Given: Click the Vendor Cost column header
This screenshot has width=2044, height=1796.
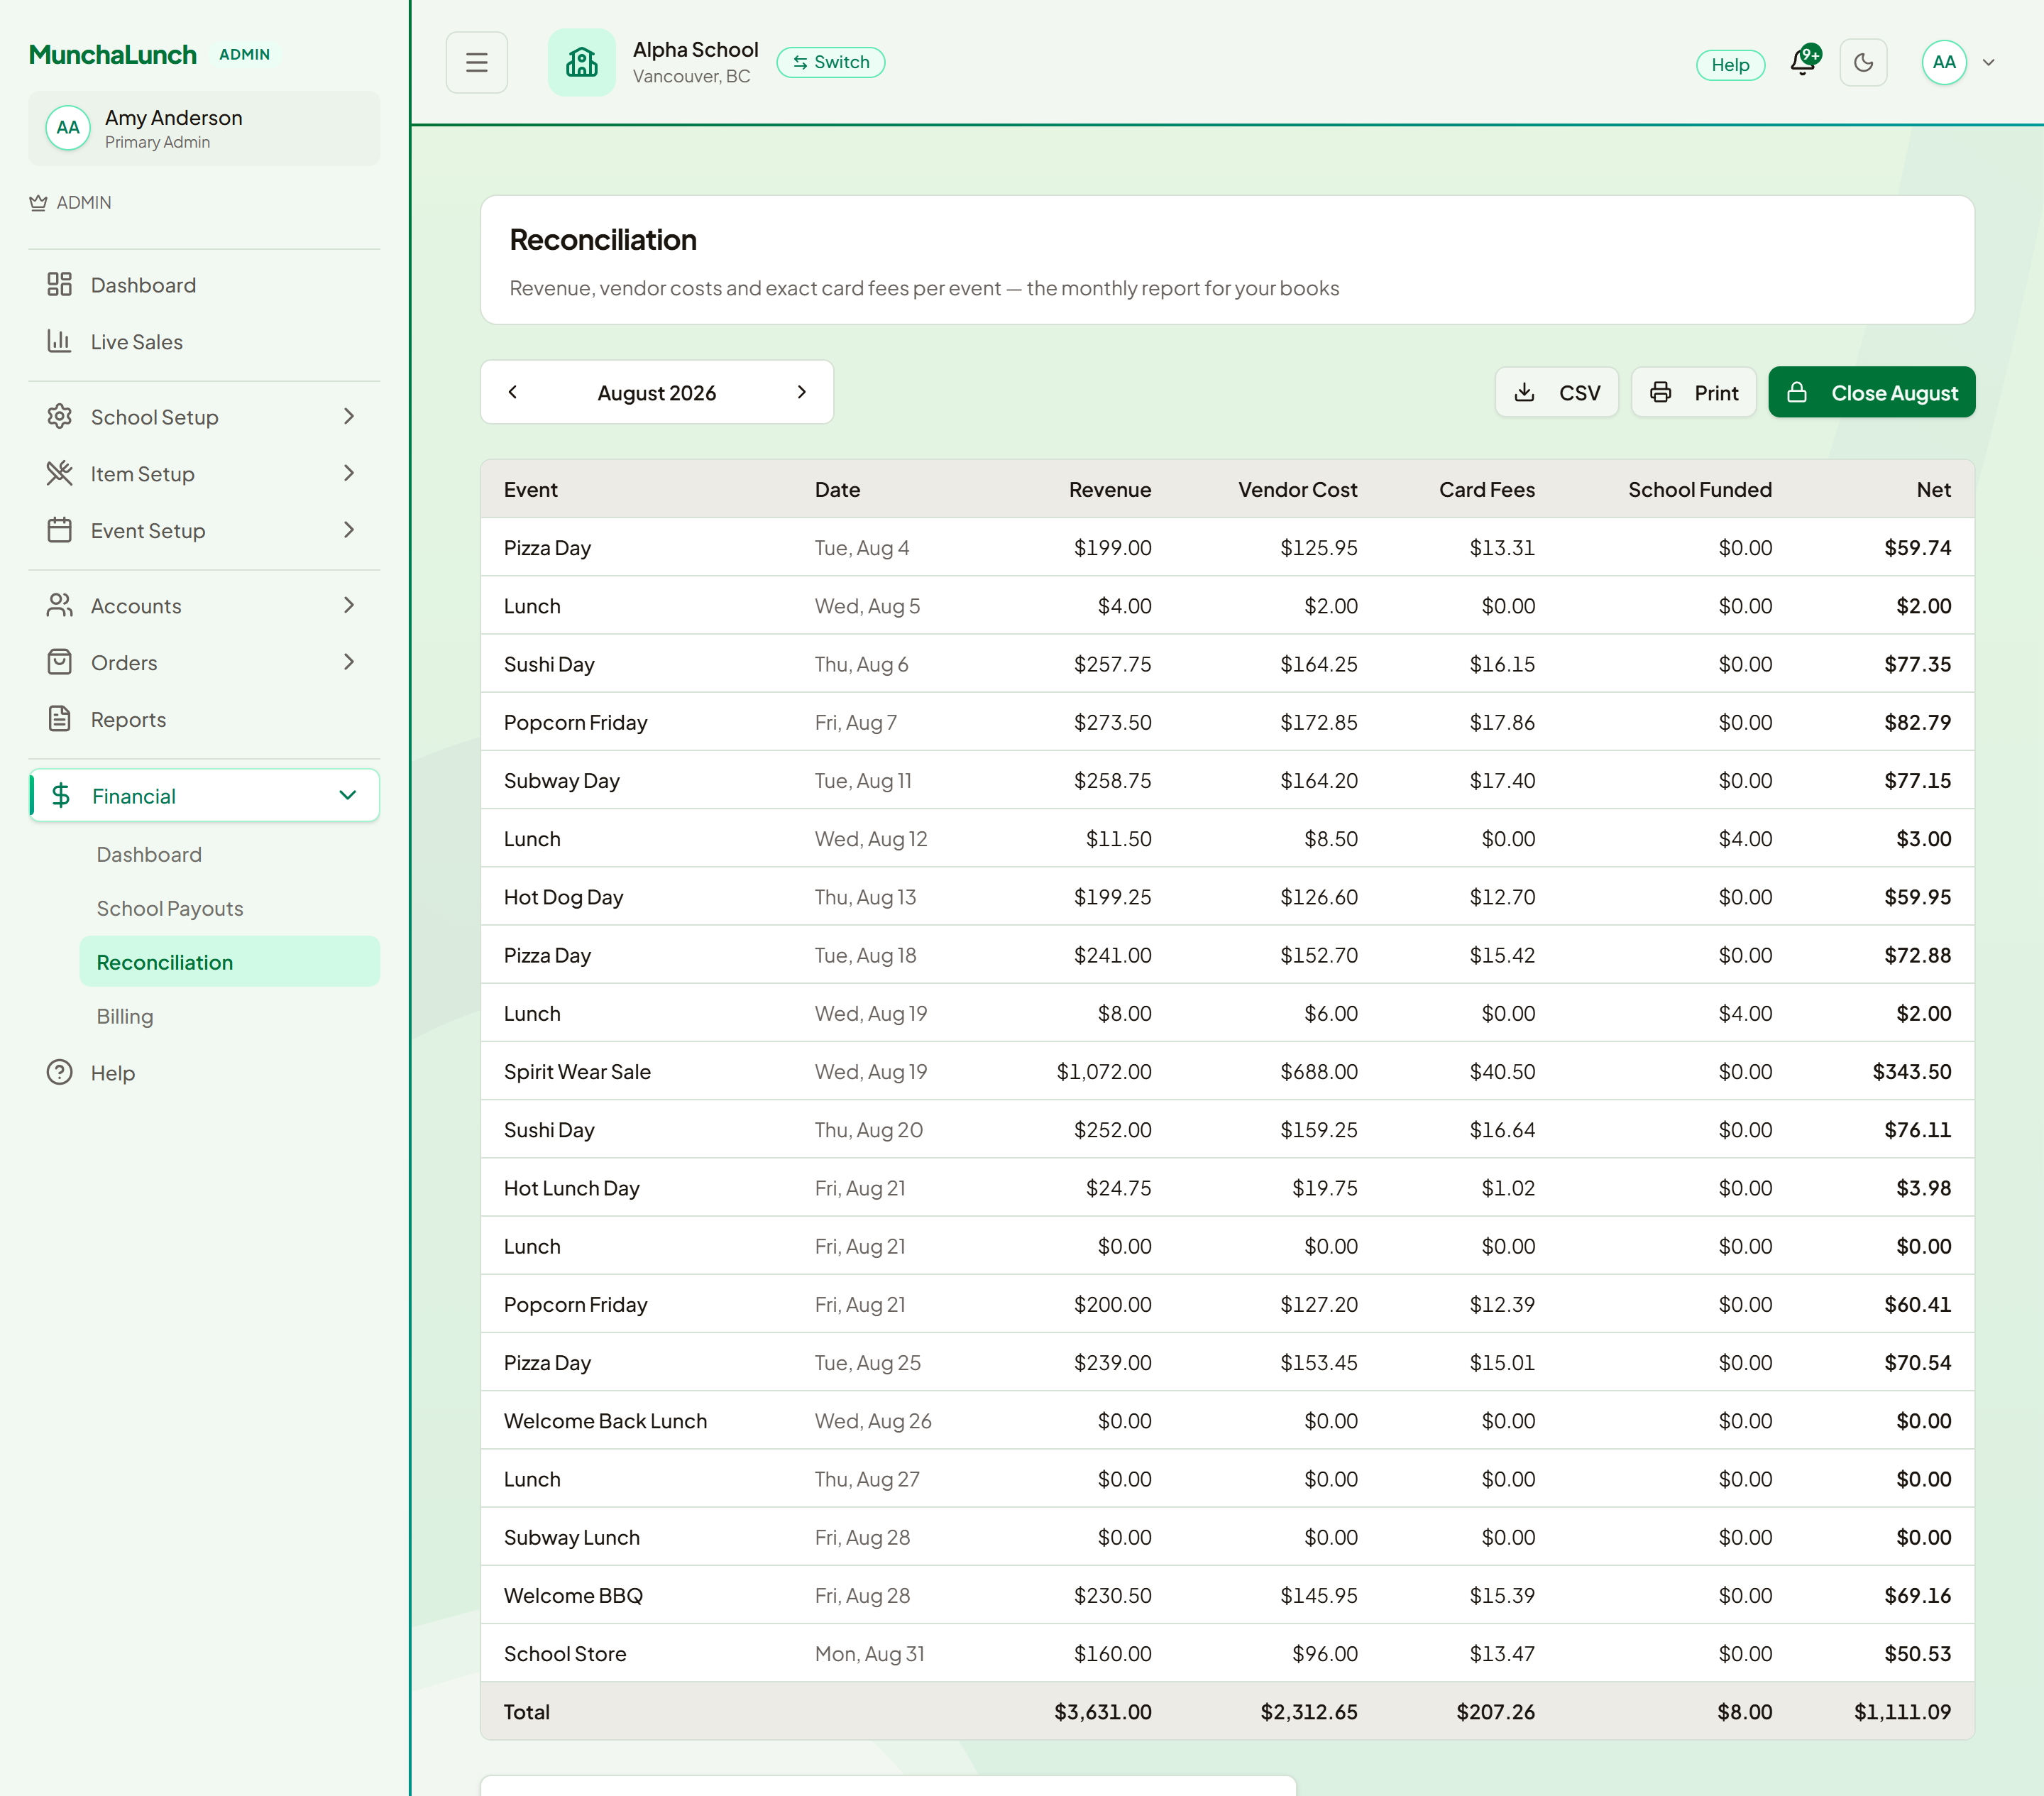Looking at the screenshot, I should pos(1297,490).
